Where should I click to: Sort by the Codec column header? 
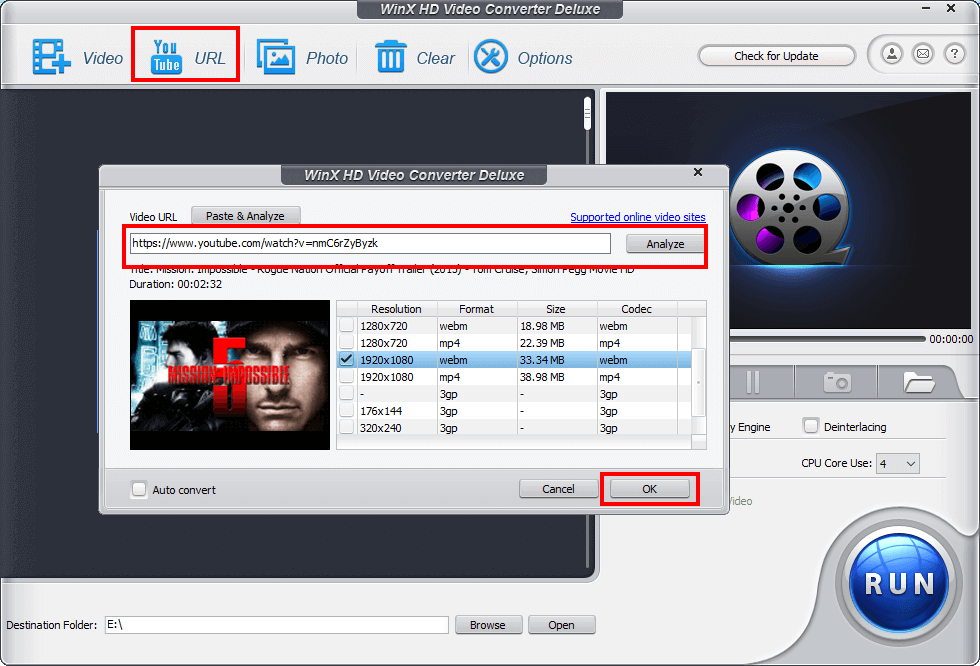tap(636, 309)
